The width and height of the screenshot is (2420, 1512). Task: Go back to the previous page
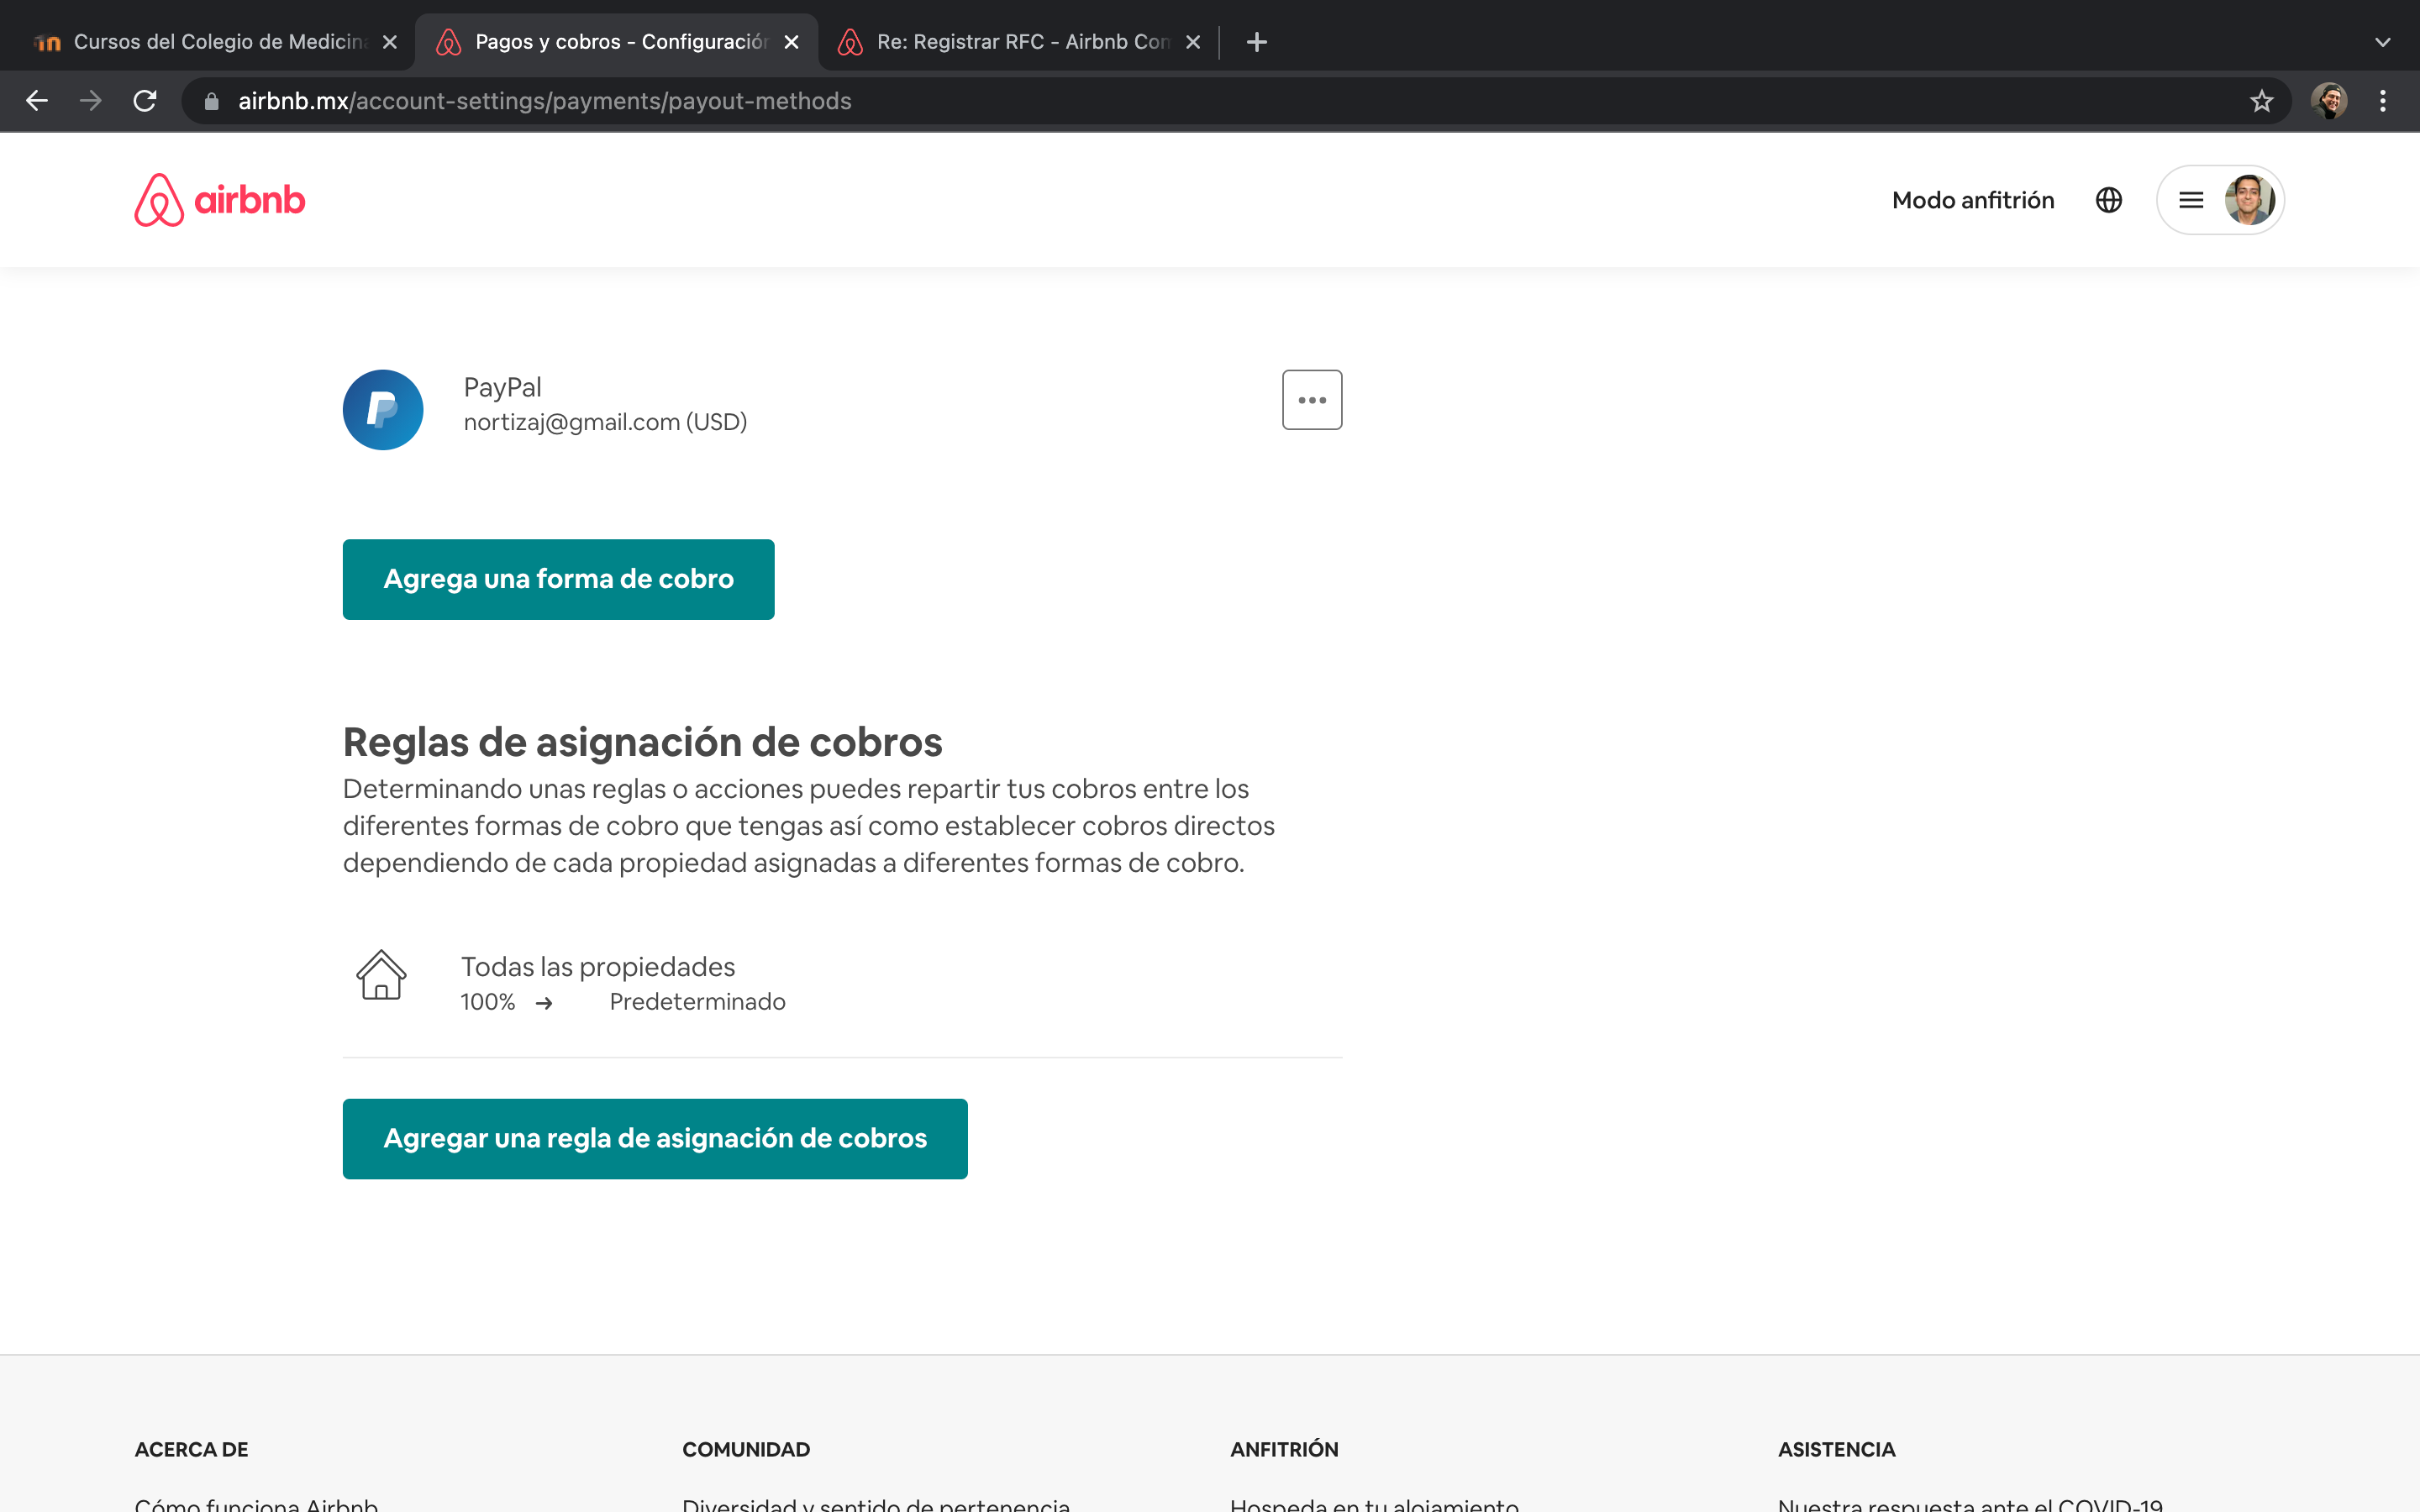click(37, 101)
